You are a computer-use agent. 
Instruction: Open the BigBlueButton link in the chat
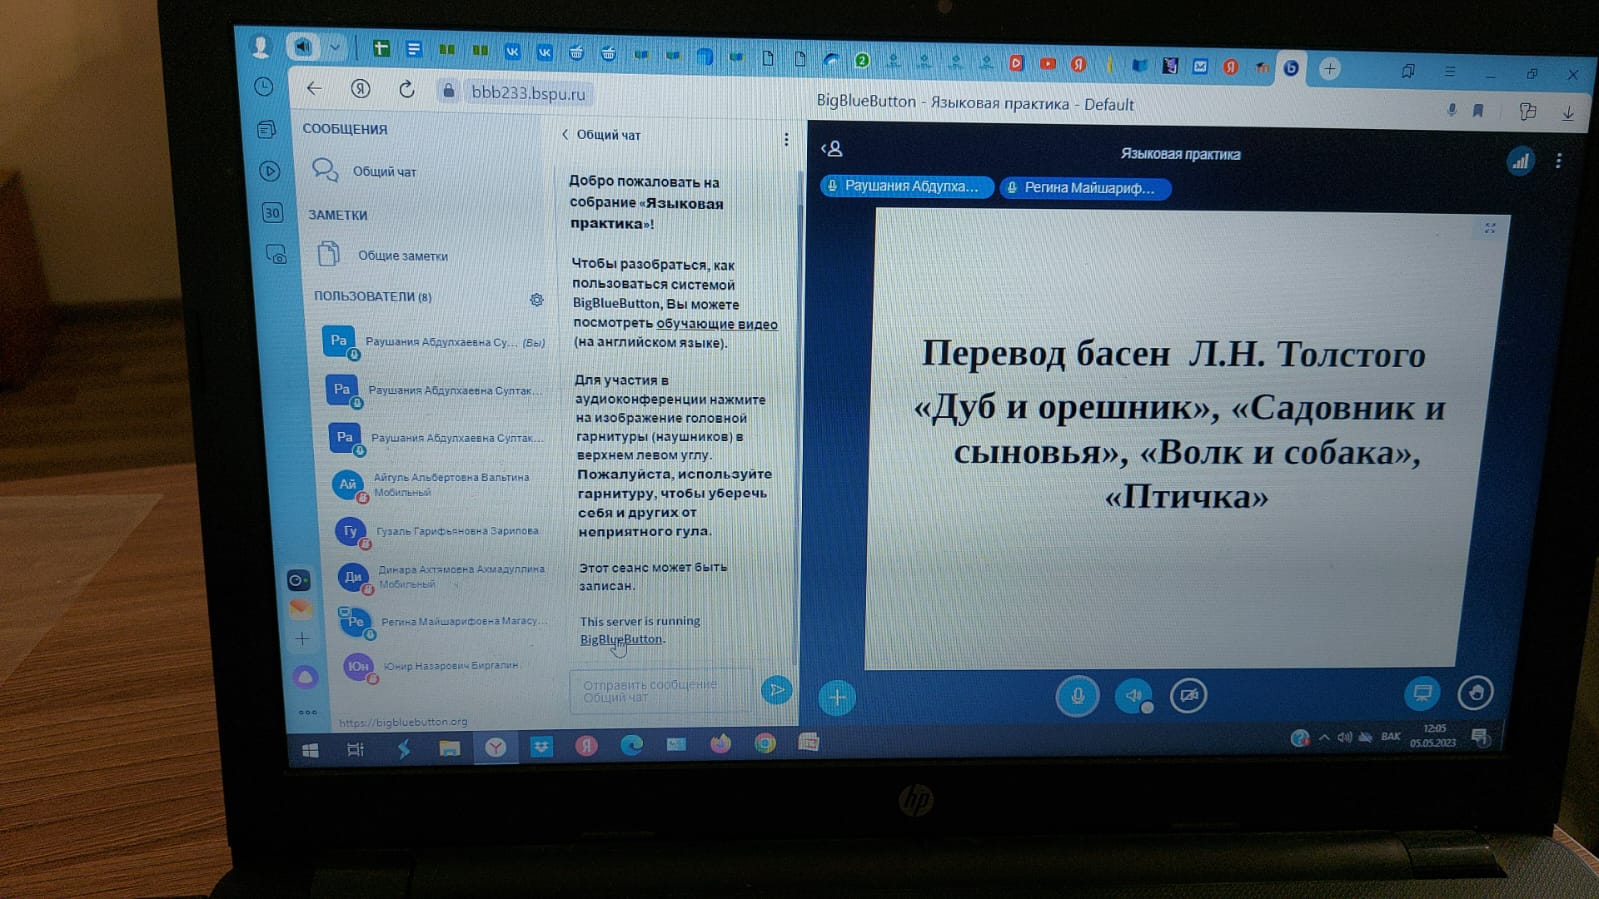(x=621, y=639)
